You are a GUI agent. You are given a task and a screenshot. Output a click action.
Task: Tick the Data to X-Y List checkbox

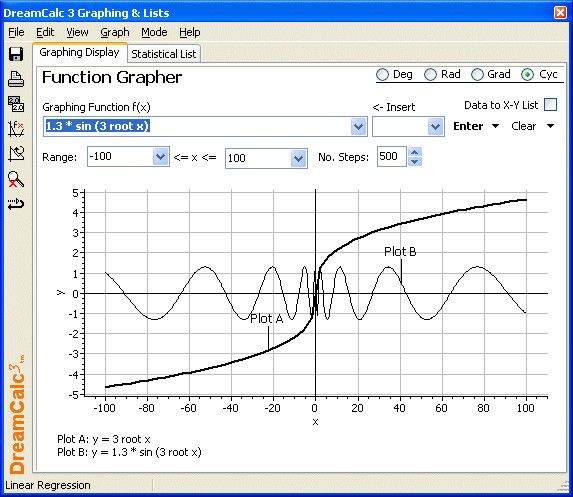[550, 105]
